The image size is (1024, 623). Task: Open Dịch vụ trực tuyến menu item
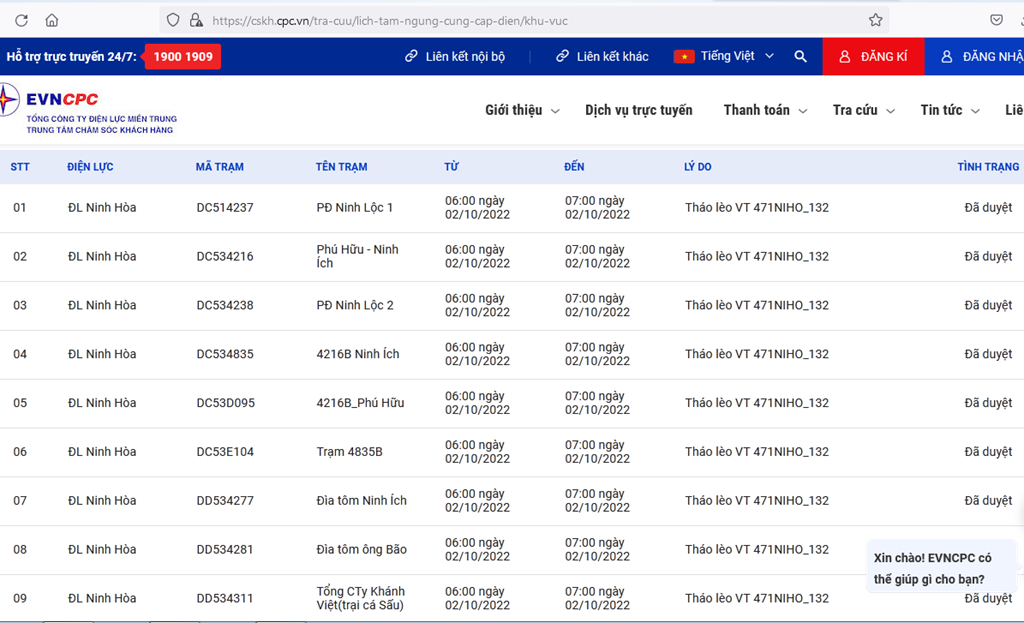coord(638,110)
